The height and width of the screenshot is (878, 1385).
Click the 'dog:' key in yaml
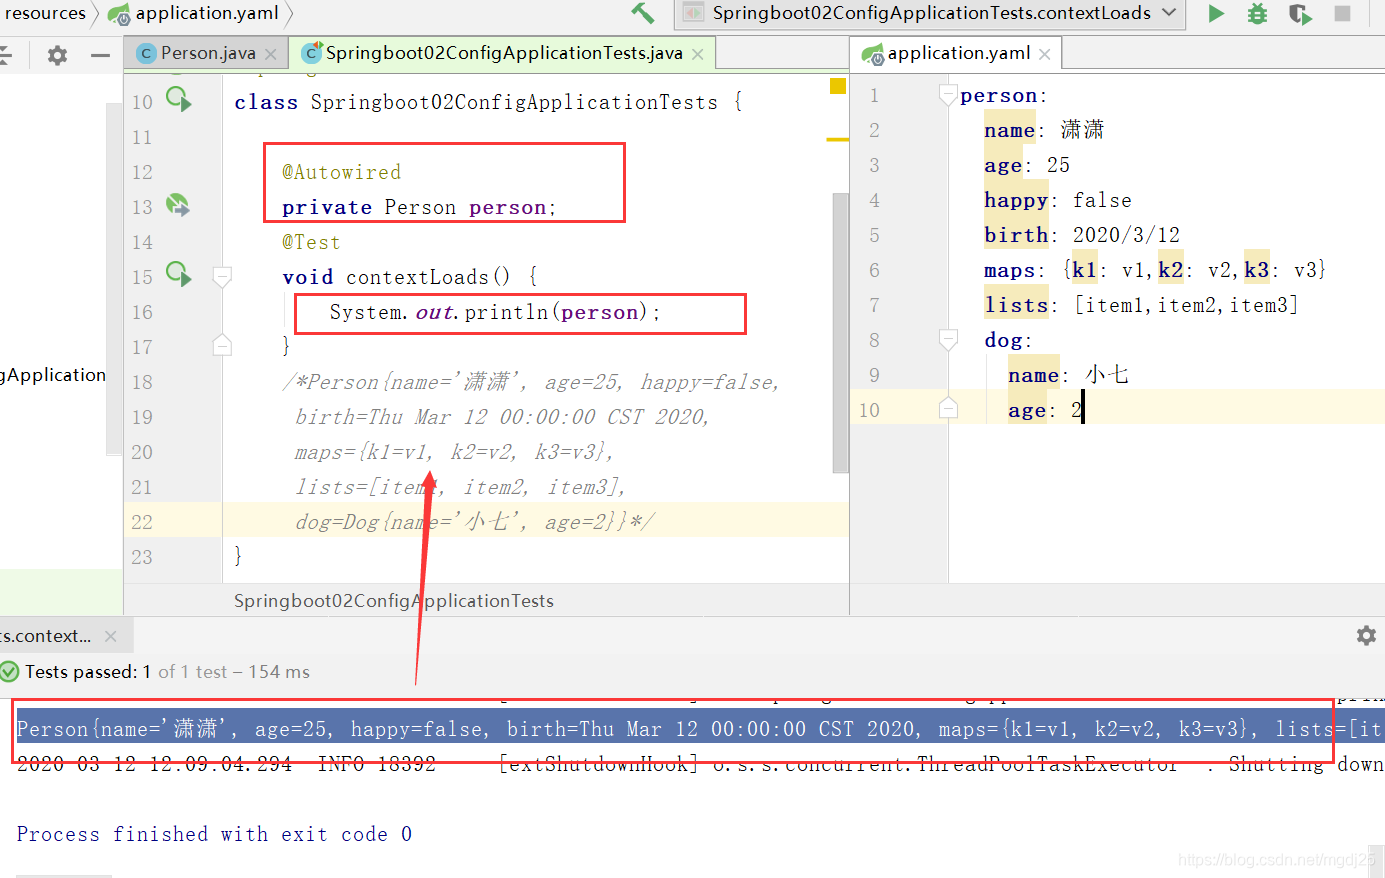(x=1008, y=340)
